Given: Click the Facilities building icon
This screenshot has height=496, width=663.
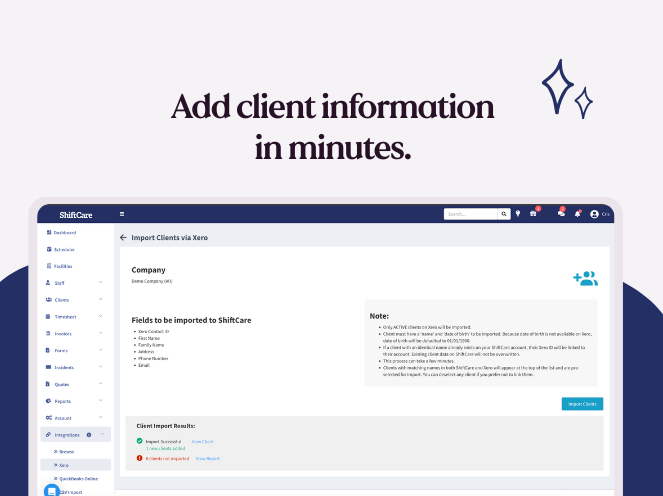Looking at the screenshot, I should (x=49, y=266).
